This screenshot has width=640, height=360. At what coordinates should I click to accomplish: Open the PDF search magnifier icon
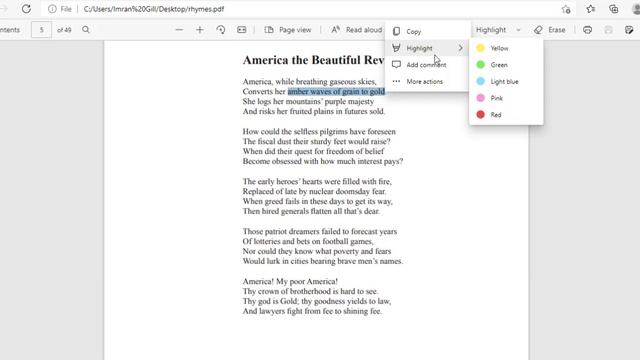coord(86,30)
